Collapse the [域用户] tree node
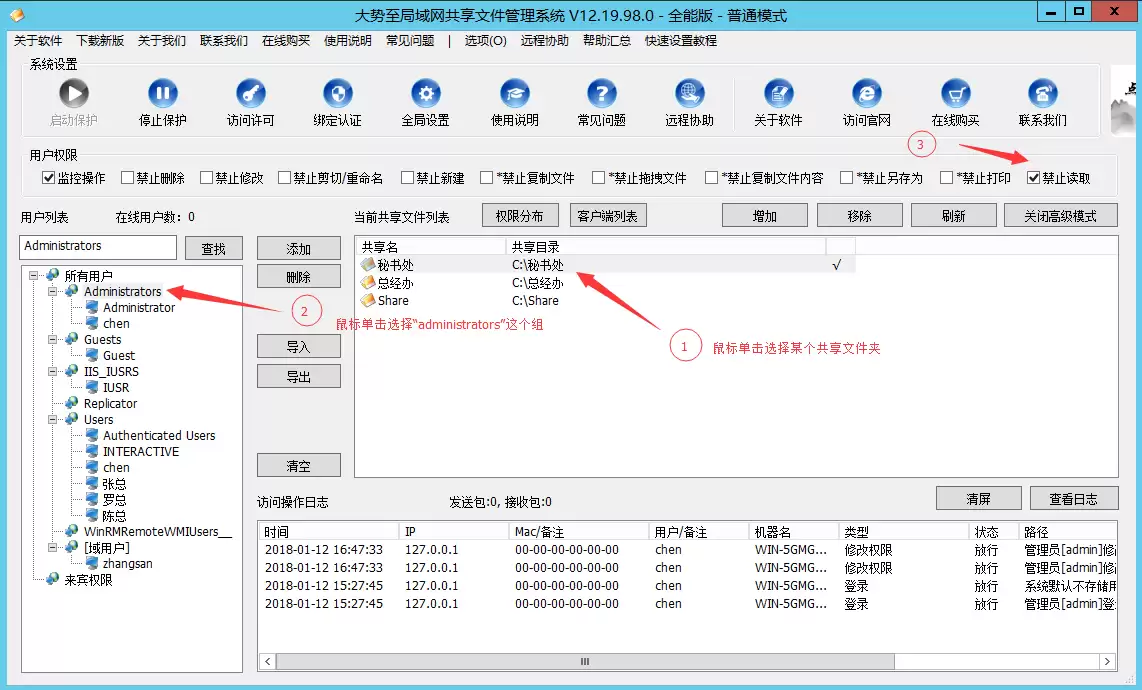Image resolution: width=1142 pixels, height=690 pixels. [52, 548]
